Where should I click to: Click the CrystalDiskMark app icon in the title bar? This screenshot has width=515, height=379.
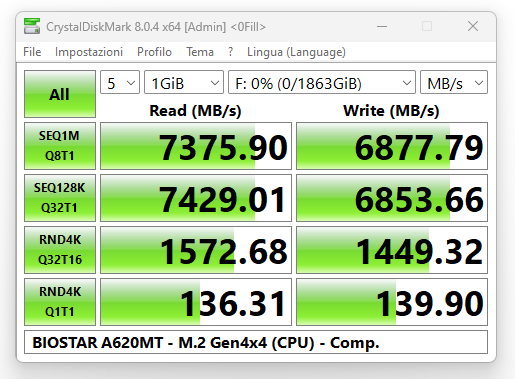[x=32, y=26]
